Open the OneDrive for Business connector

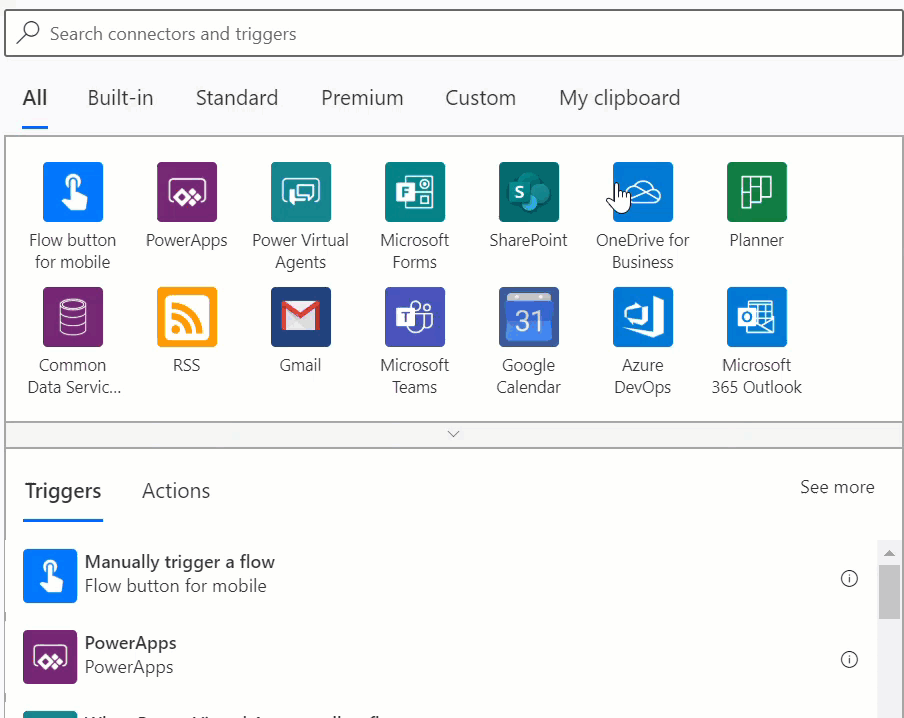tap(643, 192)
